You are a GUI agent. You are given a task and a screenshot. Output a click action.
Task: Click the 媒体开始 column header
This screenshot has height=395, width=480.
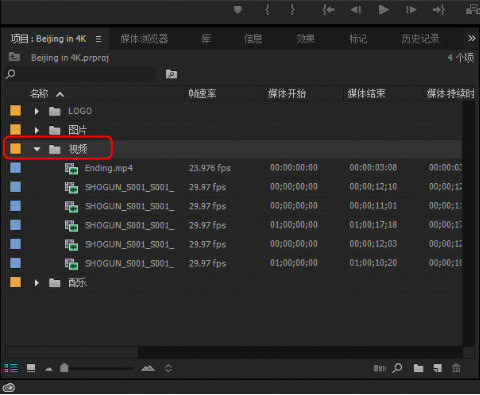pos(287,94)
